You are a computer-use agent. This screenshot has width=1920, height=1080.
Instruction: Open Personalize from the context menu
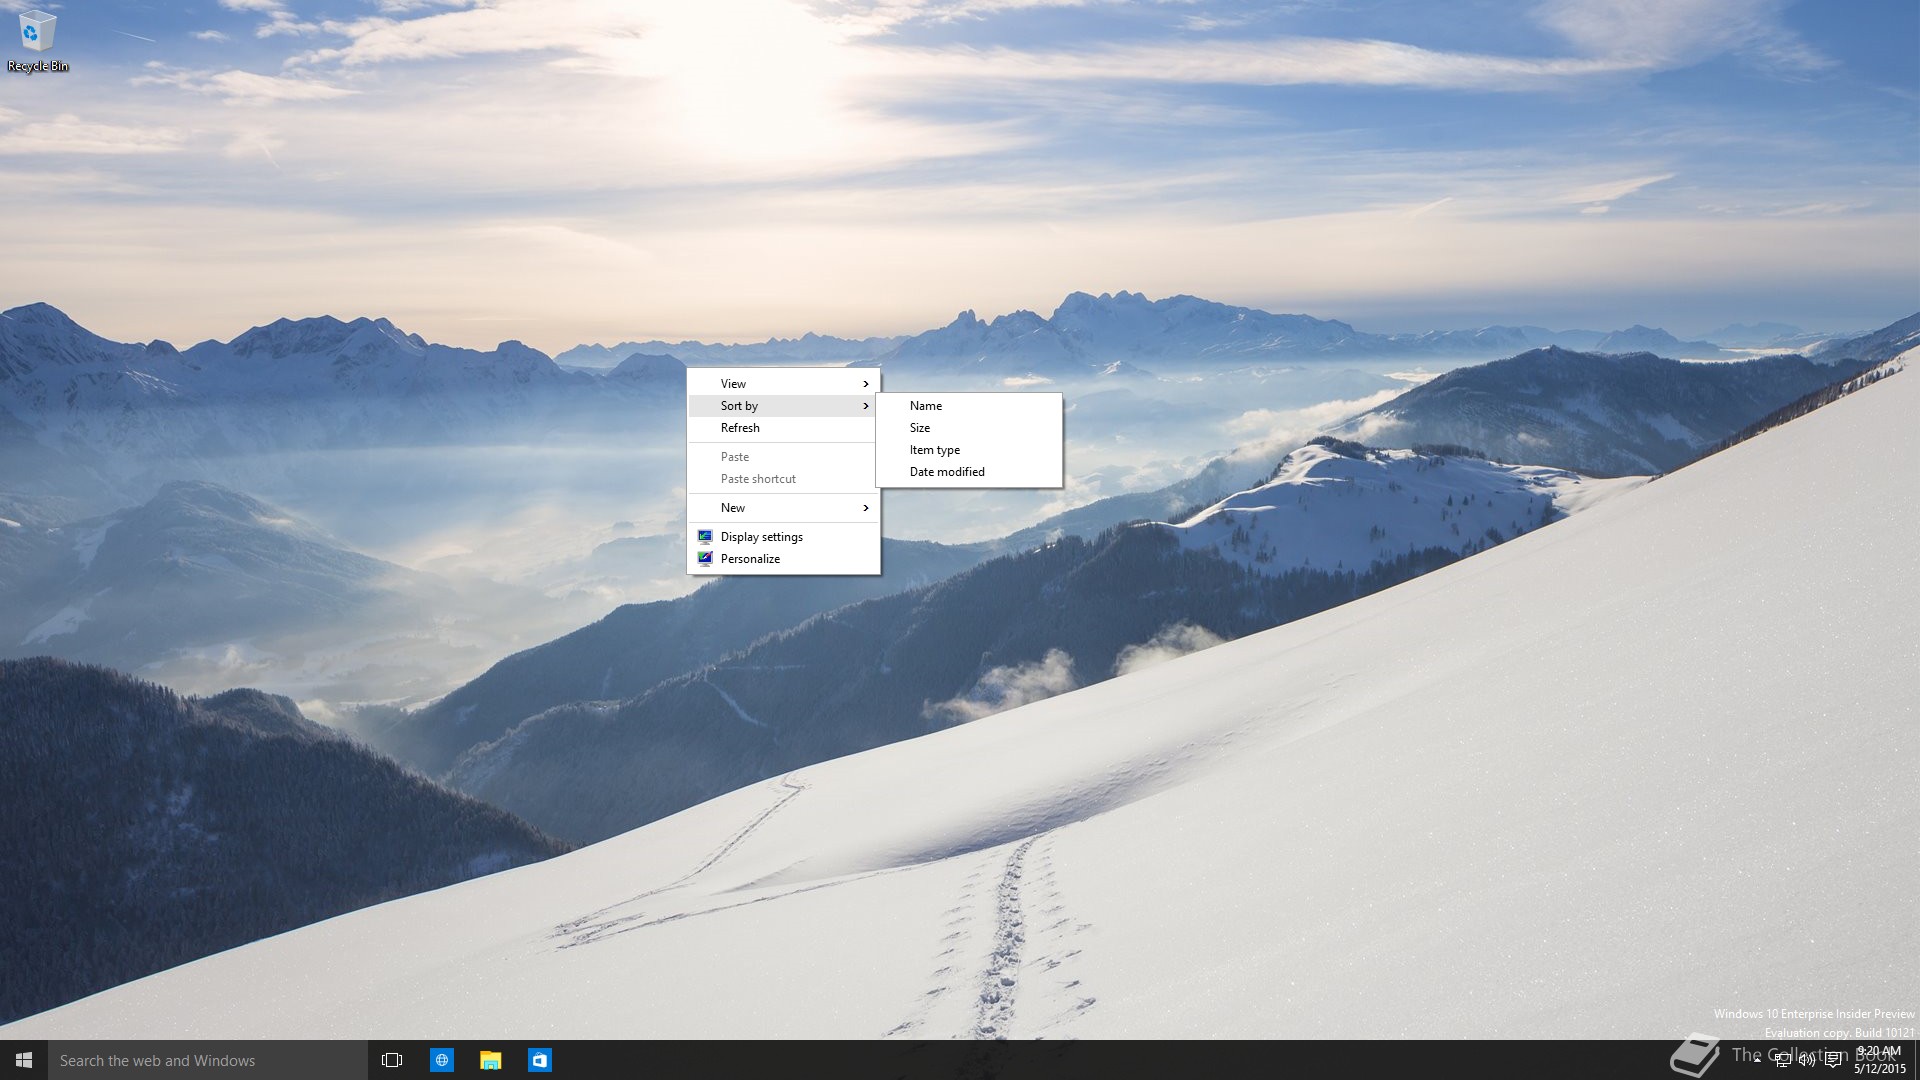point(784,559)
